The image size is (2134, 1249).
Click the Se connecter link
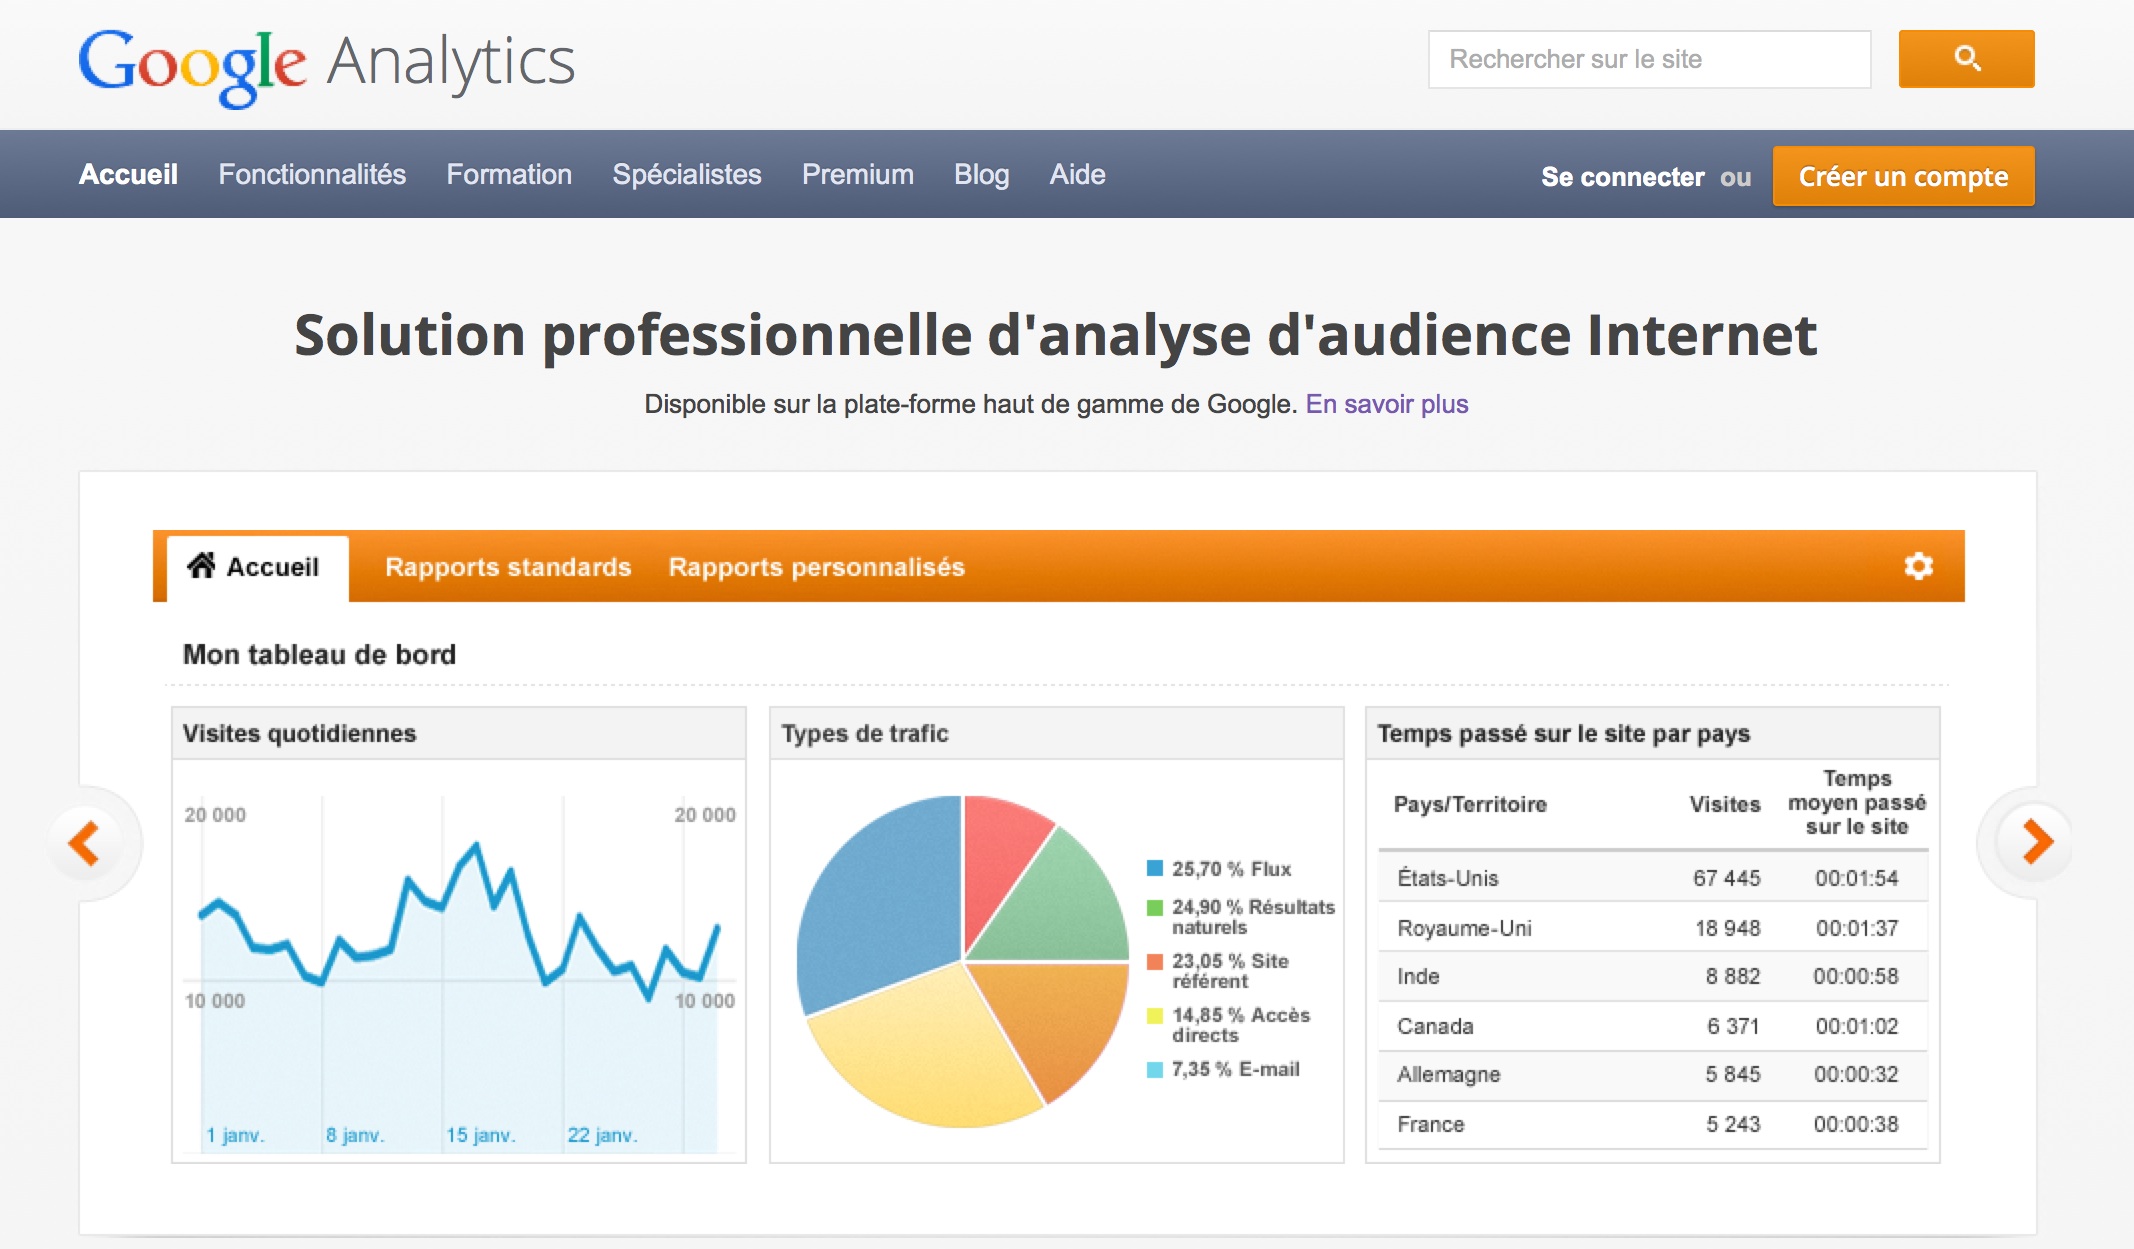pyautogui.click(x=1621, y=177)
